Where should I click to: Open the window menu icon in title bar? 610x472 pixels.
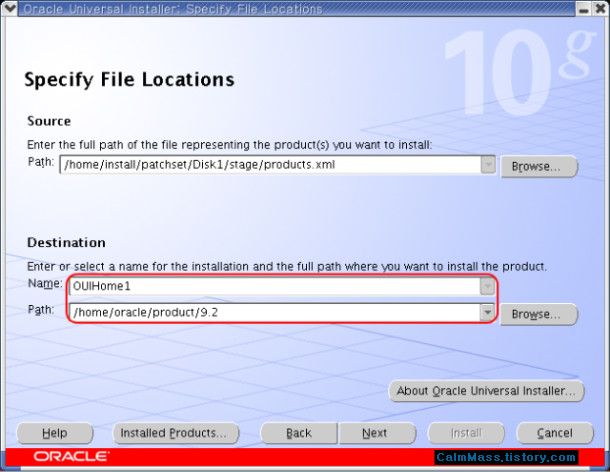[9, 8]
